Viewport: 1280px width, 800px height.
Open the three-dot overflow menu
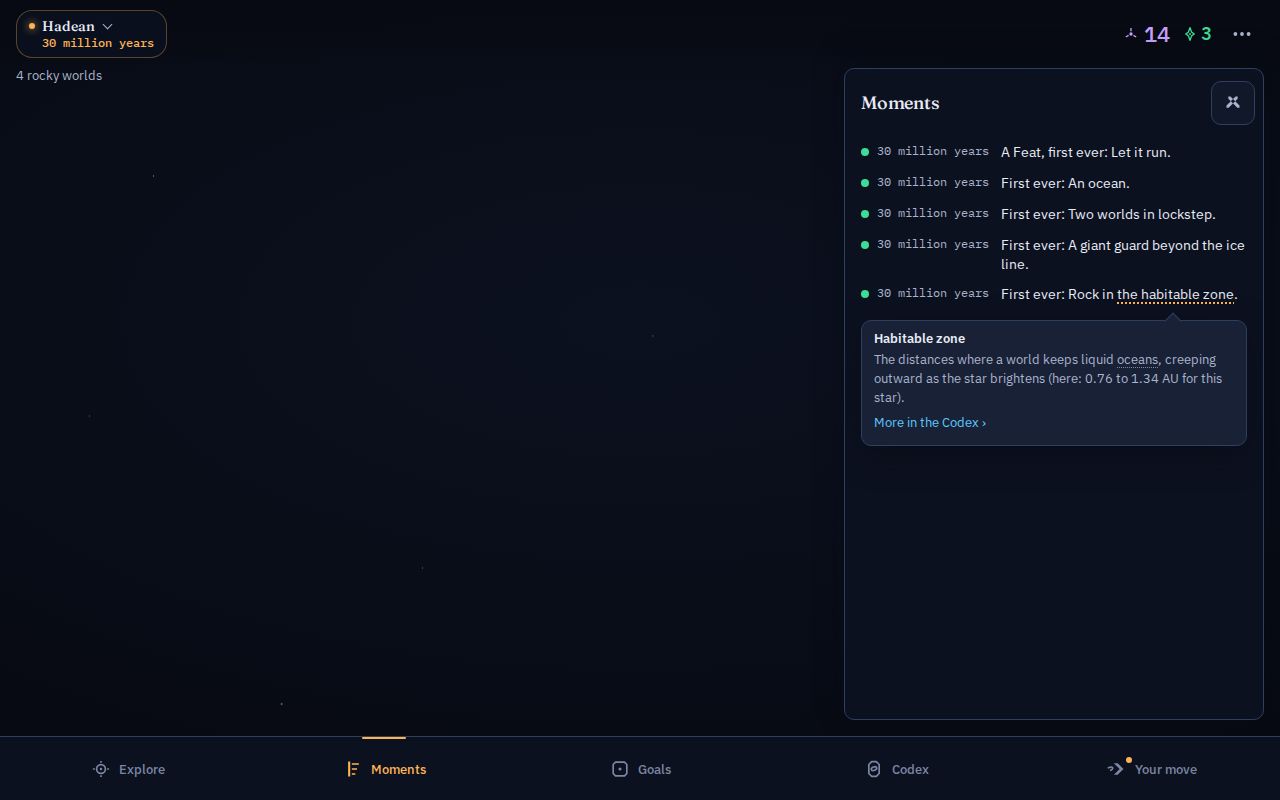1242,34
